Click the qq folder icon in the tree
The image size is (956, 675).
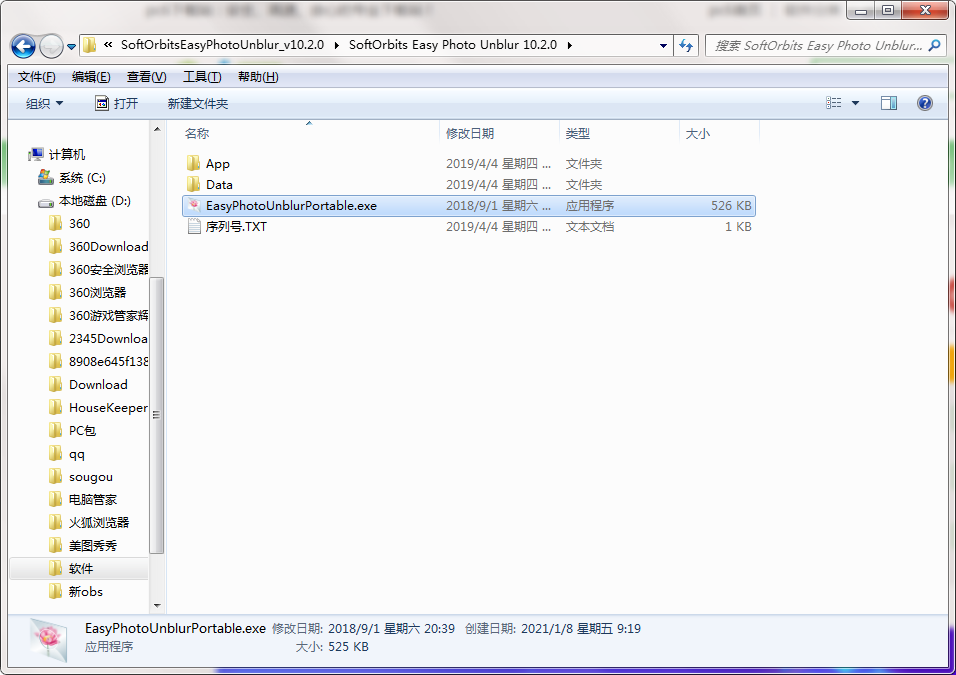(x=55, y=454)
